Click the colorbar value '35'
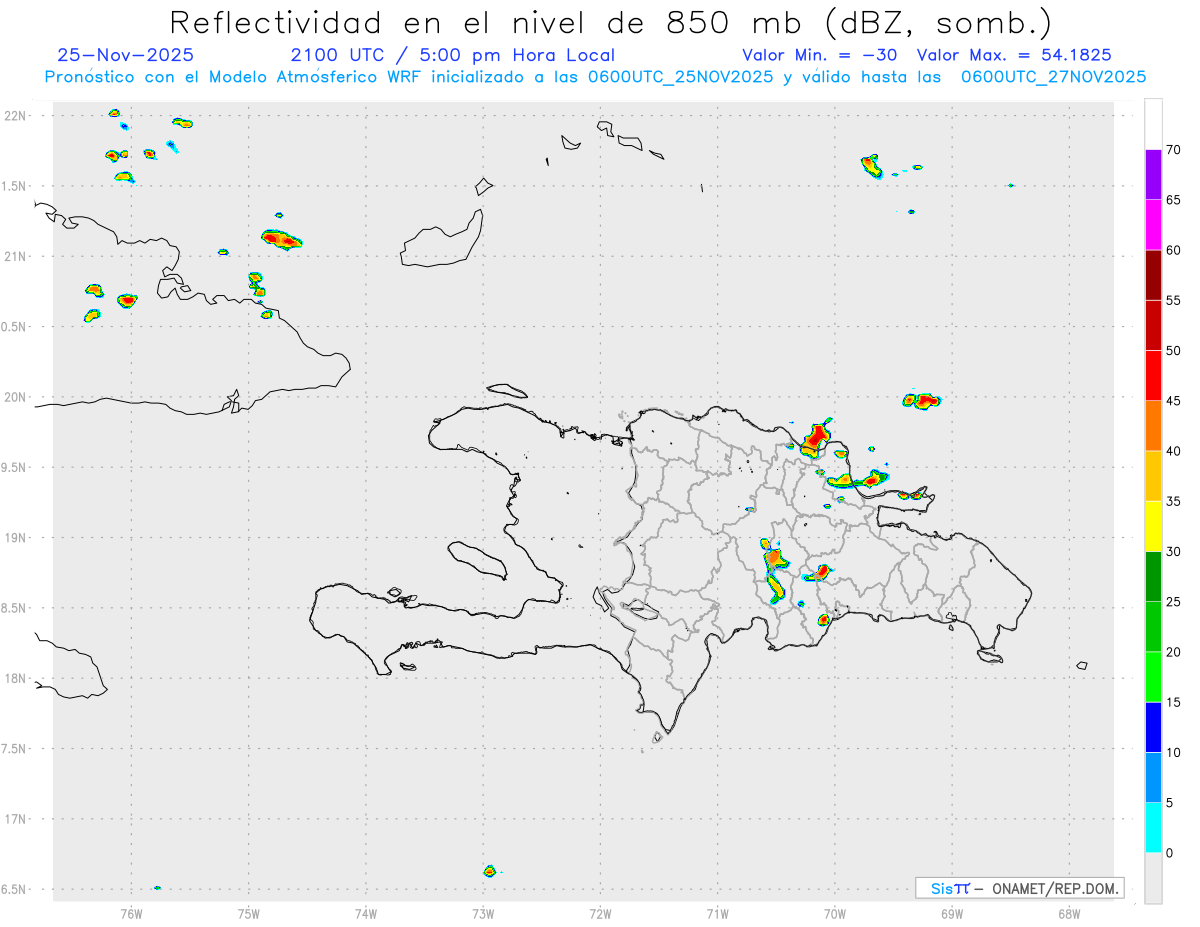The width and height of the screenshot is (1200, 927). click(x=1173, y=501)
